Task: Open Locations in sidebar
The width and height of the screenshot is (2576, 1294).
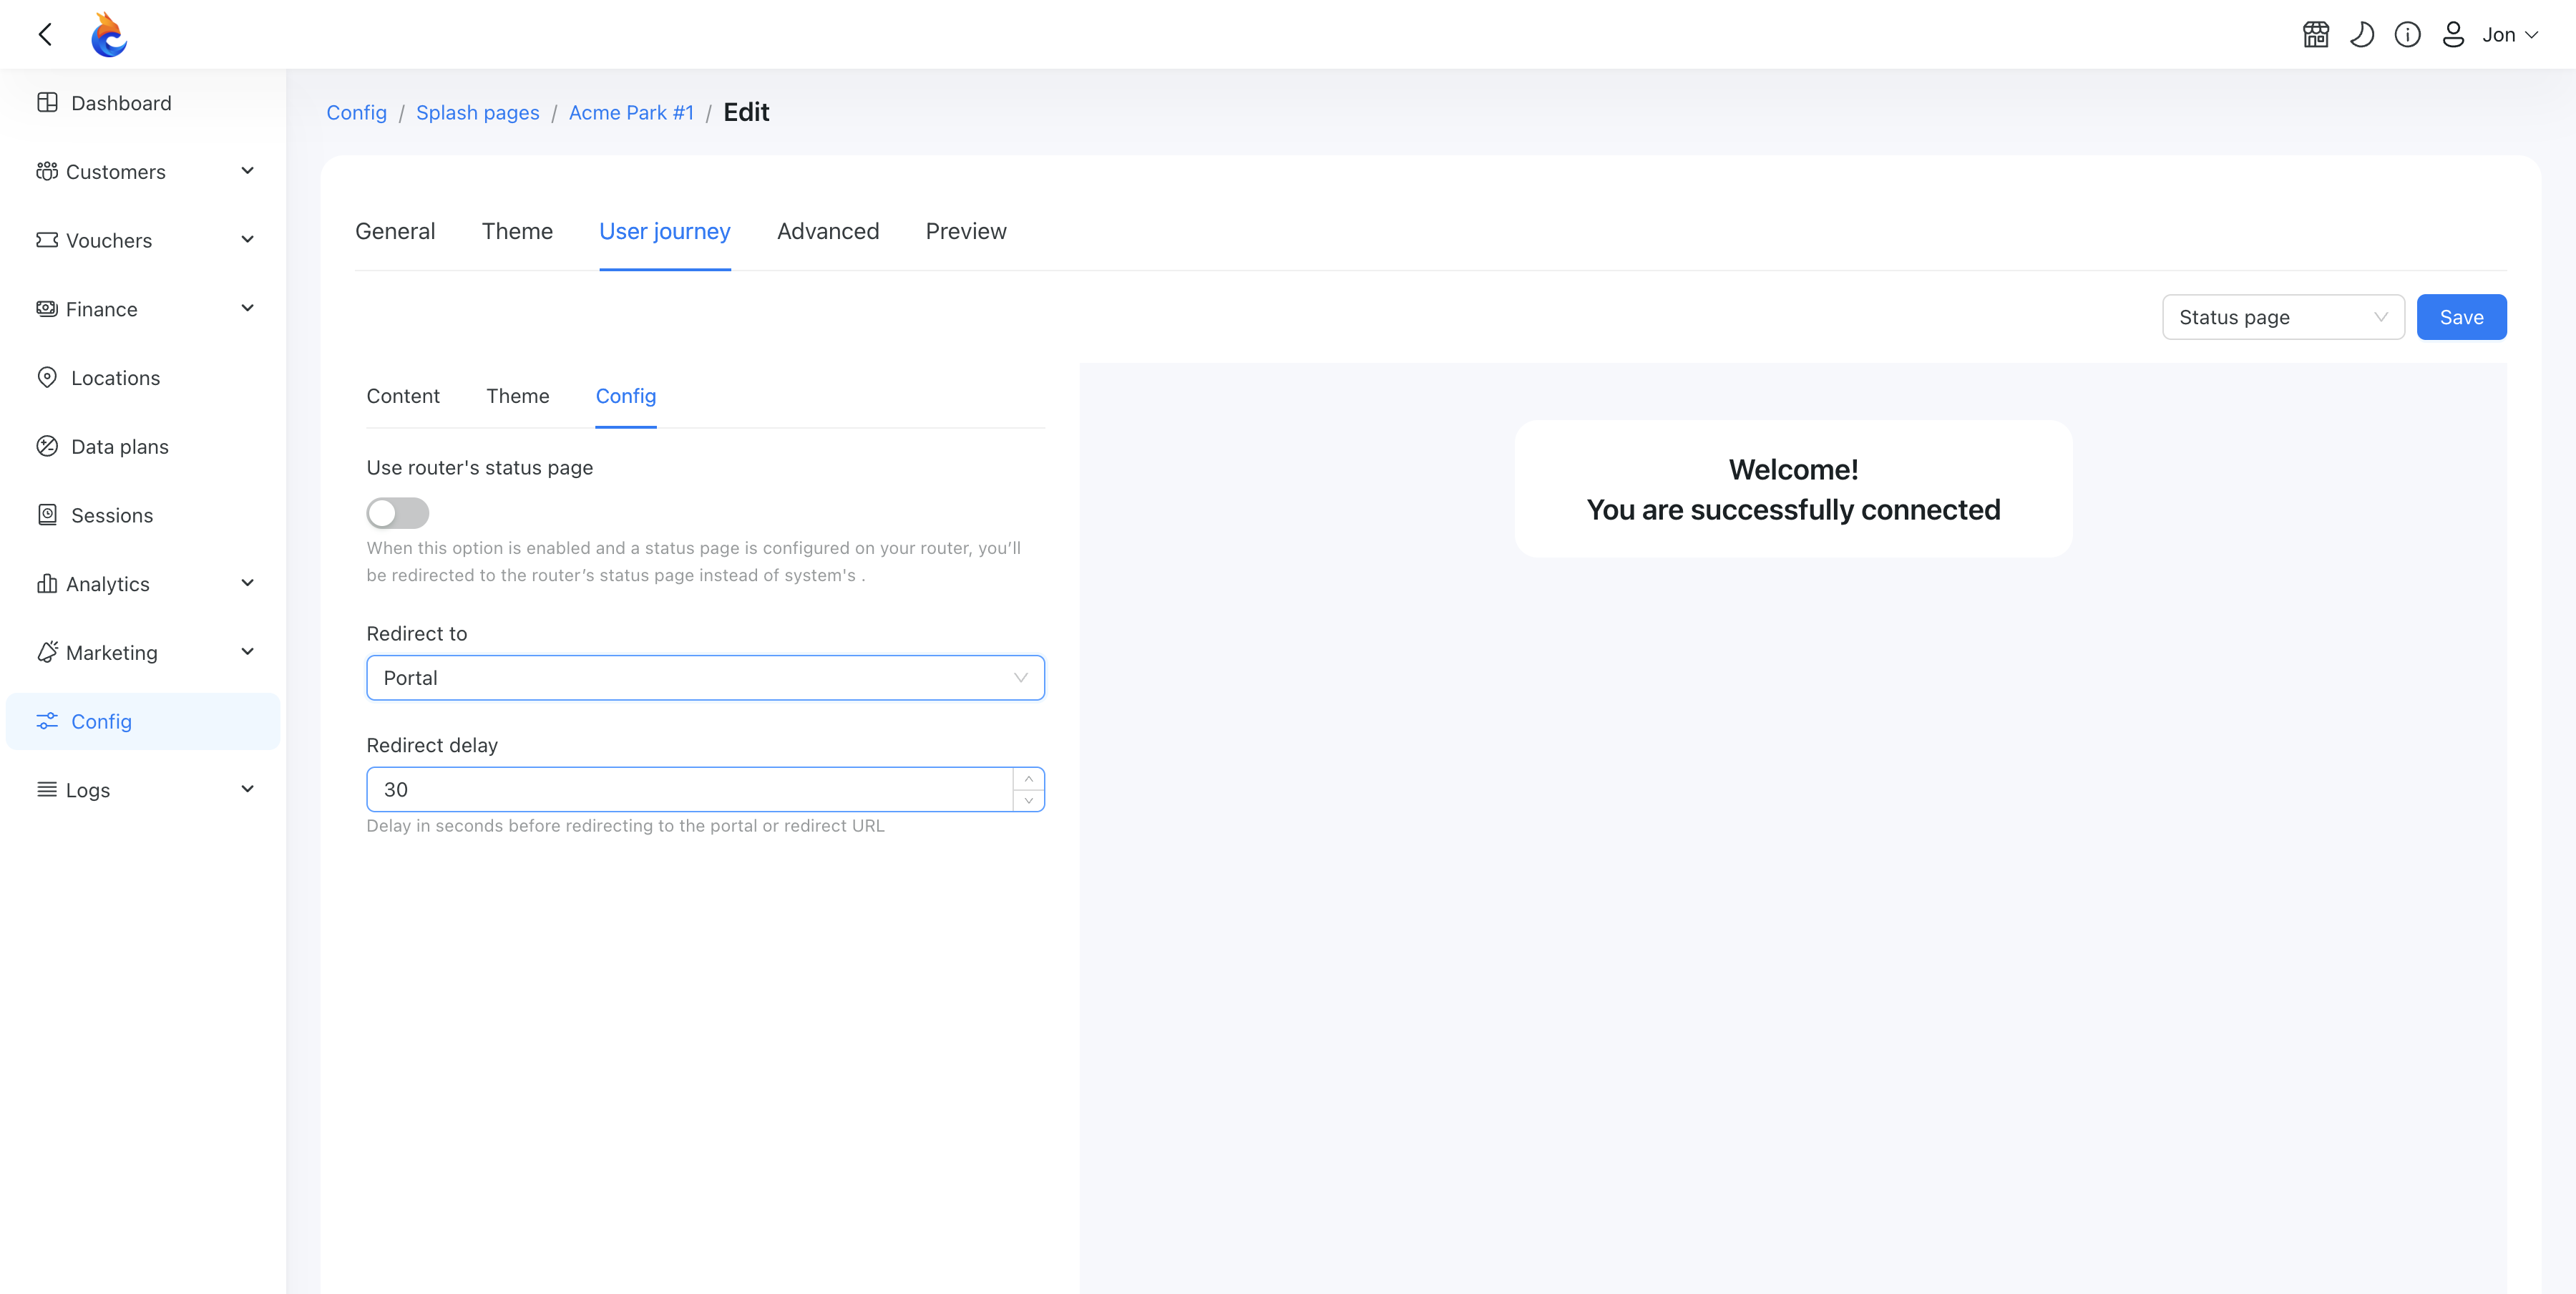Action: click(x=143, y=377)
